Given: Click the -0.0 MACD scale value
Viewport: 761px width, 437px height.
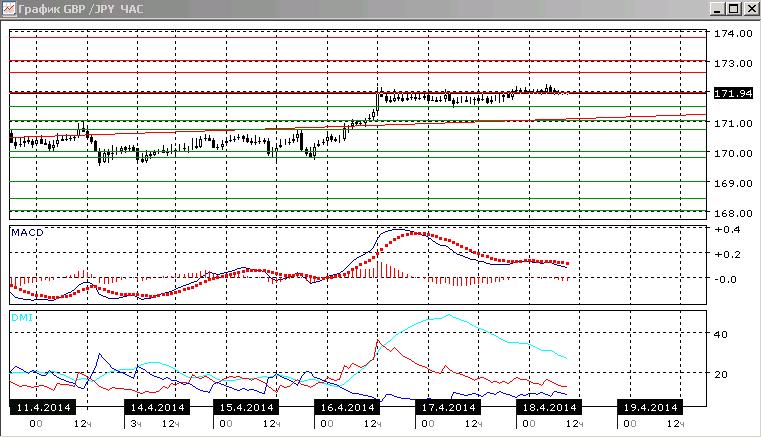Looking at the screenshot, I should pyautogui.click(x=726, y=280).
